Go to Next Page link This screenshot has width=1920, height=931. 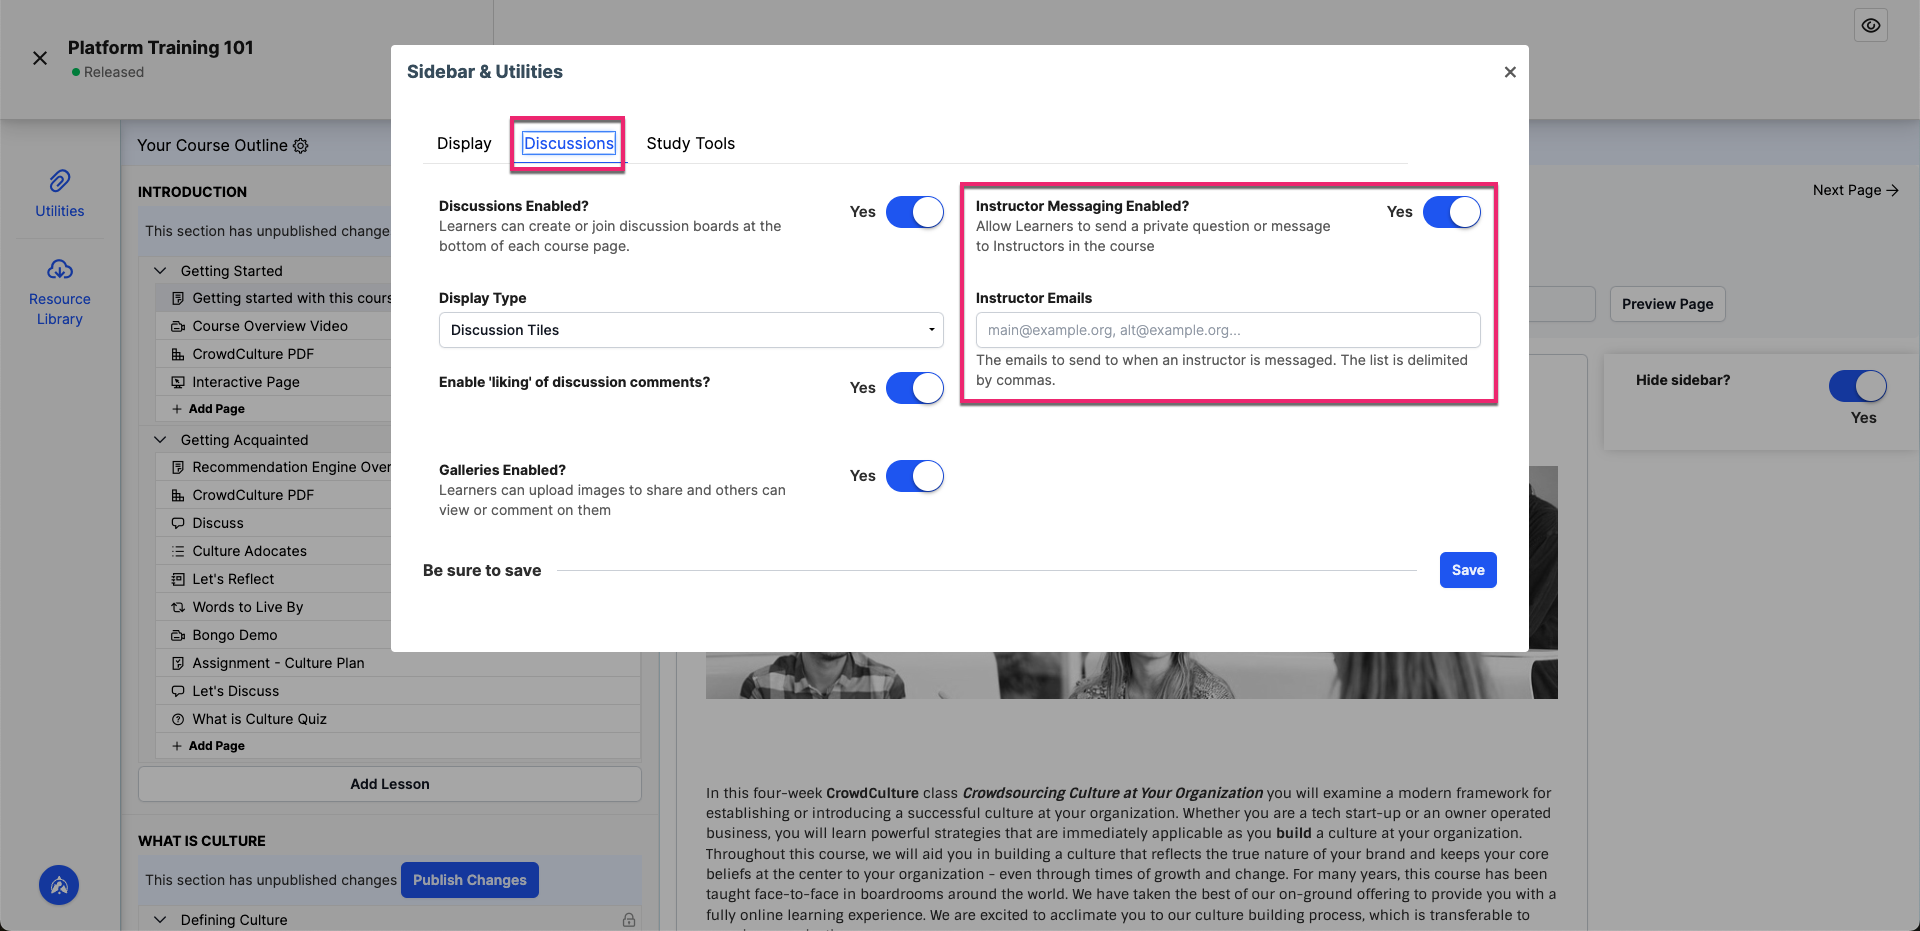click(x=1856, y=190)
